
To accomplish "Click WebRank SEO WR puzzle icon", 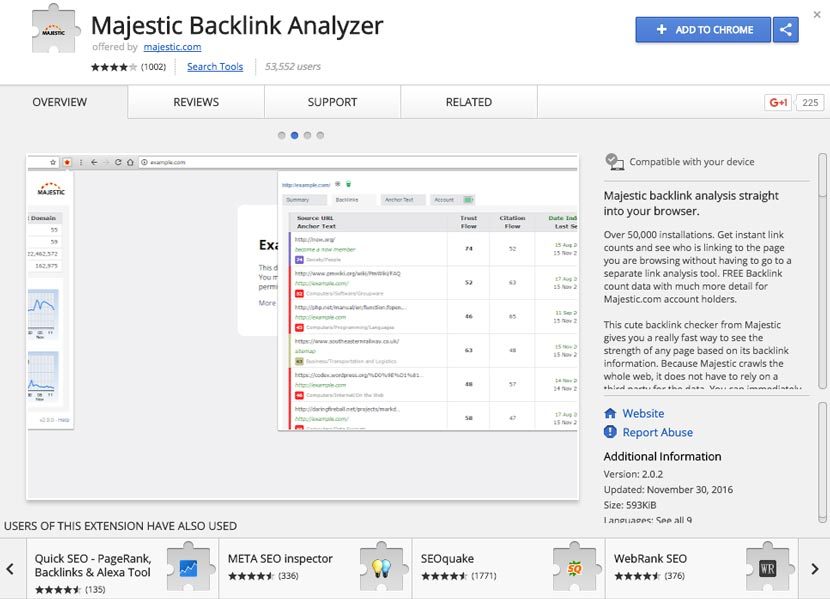I will [769, 568].
